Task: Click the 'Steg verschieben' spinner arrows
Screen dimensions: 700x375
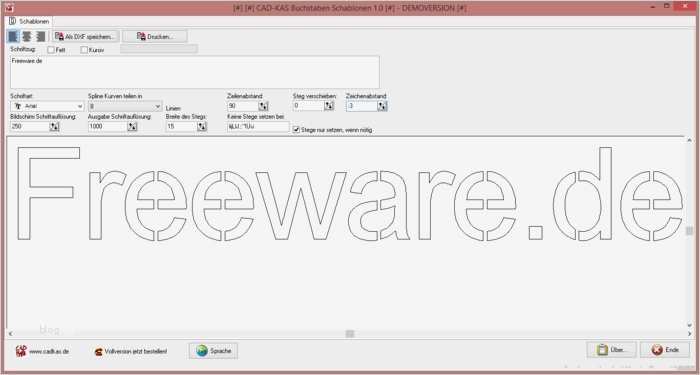Action: pos(329,106)
